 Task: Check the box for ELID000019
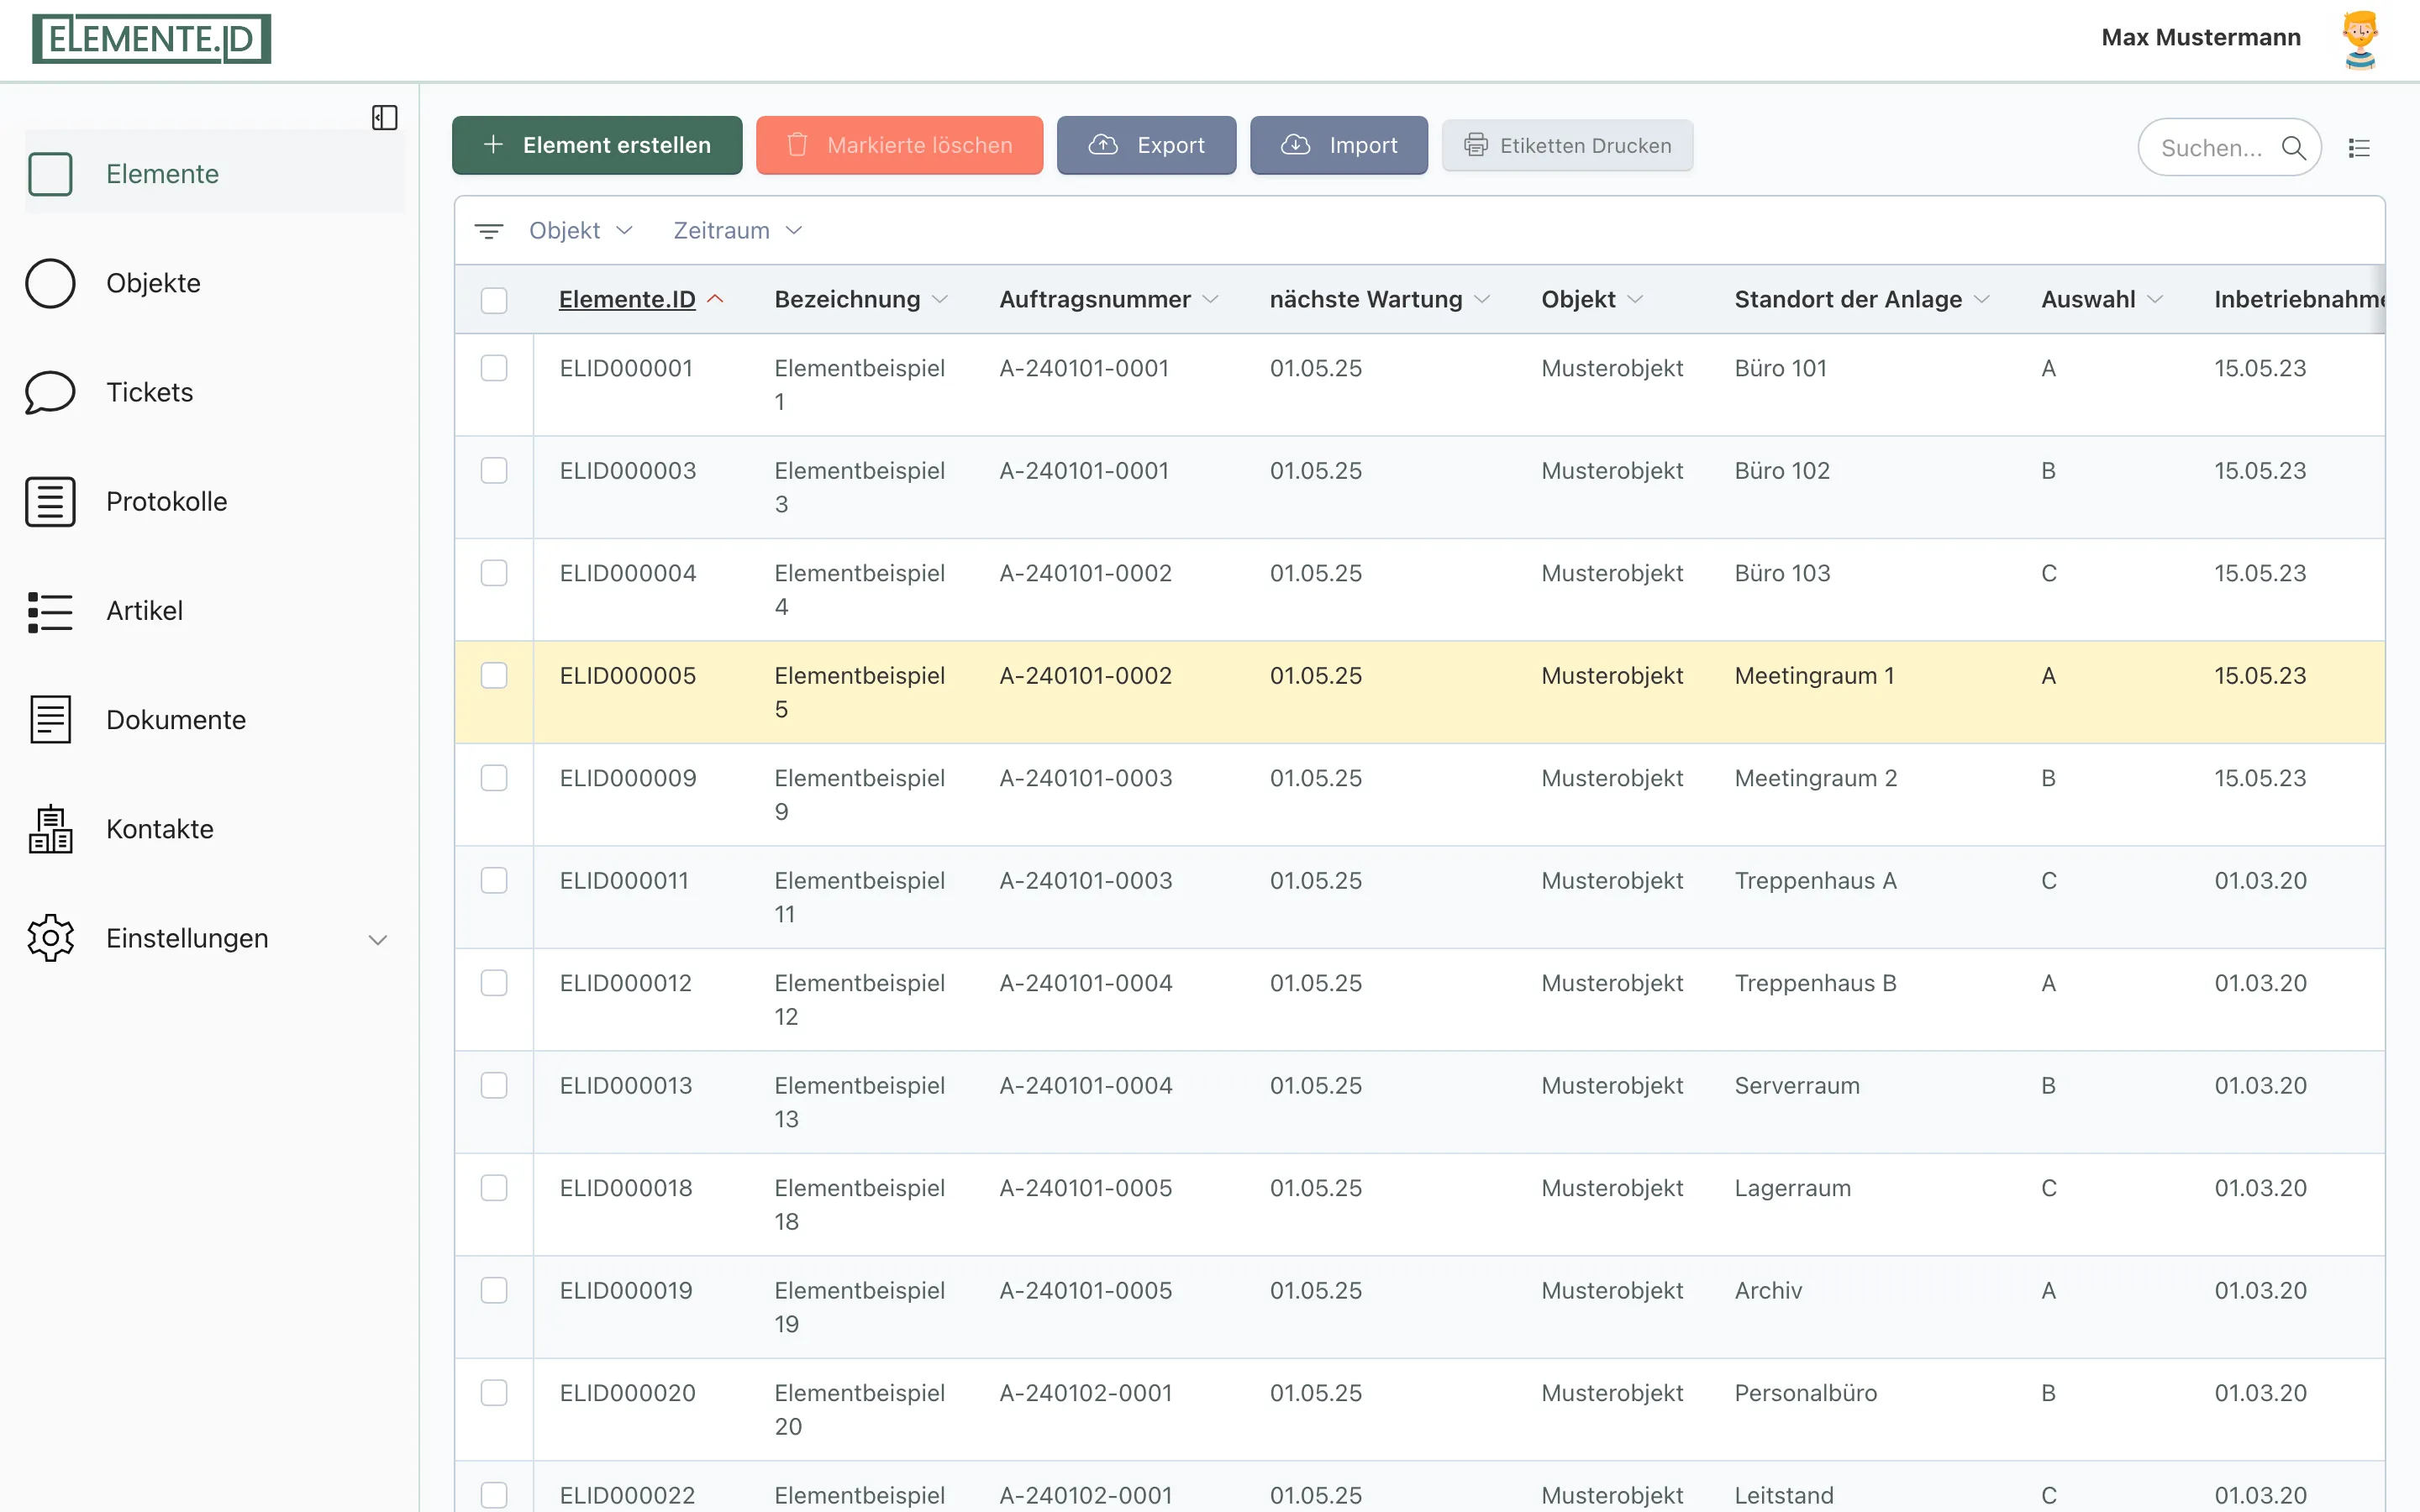[x=494, y=1291]
